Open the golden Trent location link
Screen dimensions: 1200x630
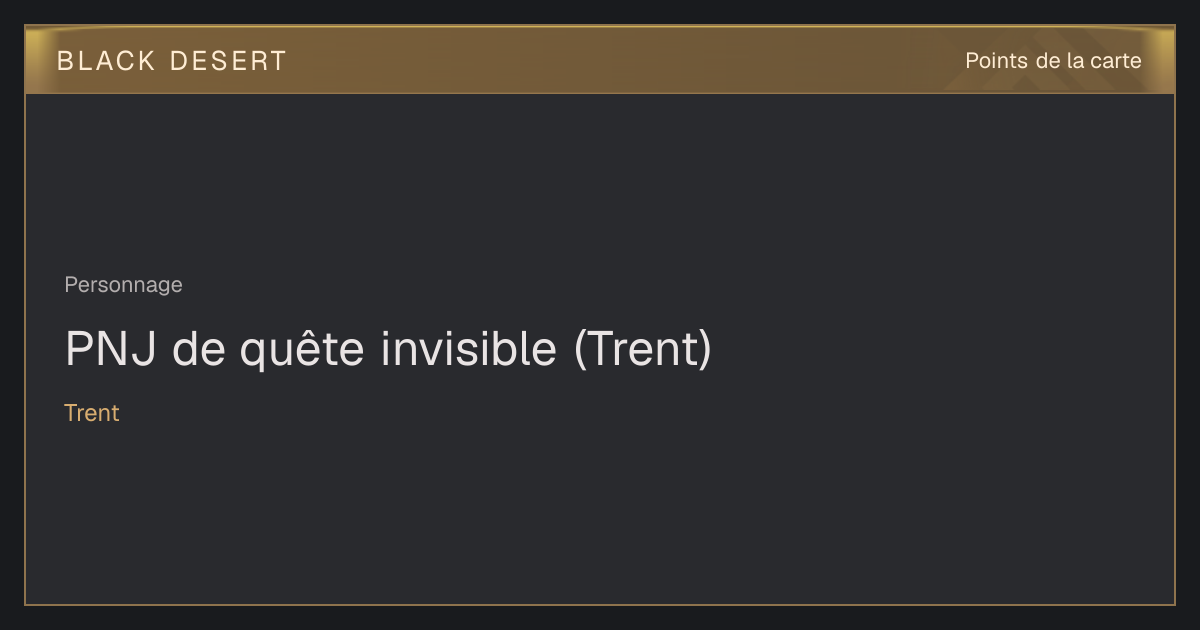tap(92, 413)
